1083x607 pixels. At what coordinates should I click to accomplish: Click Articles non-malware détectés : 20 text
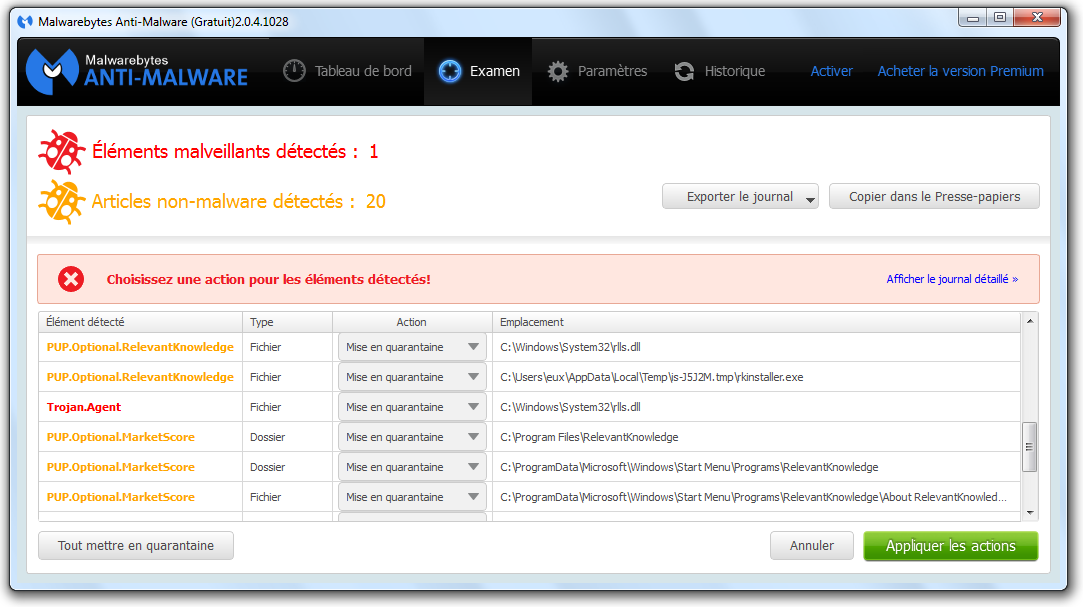tap(239, 202)
